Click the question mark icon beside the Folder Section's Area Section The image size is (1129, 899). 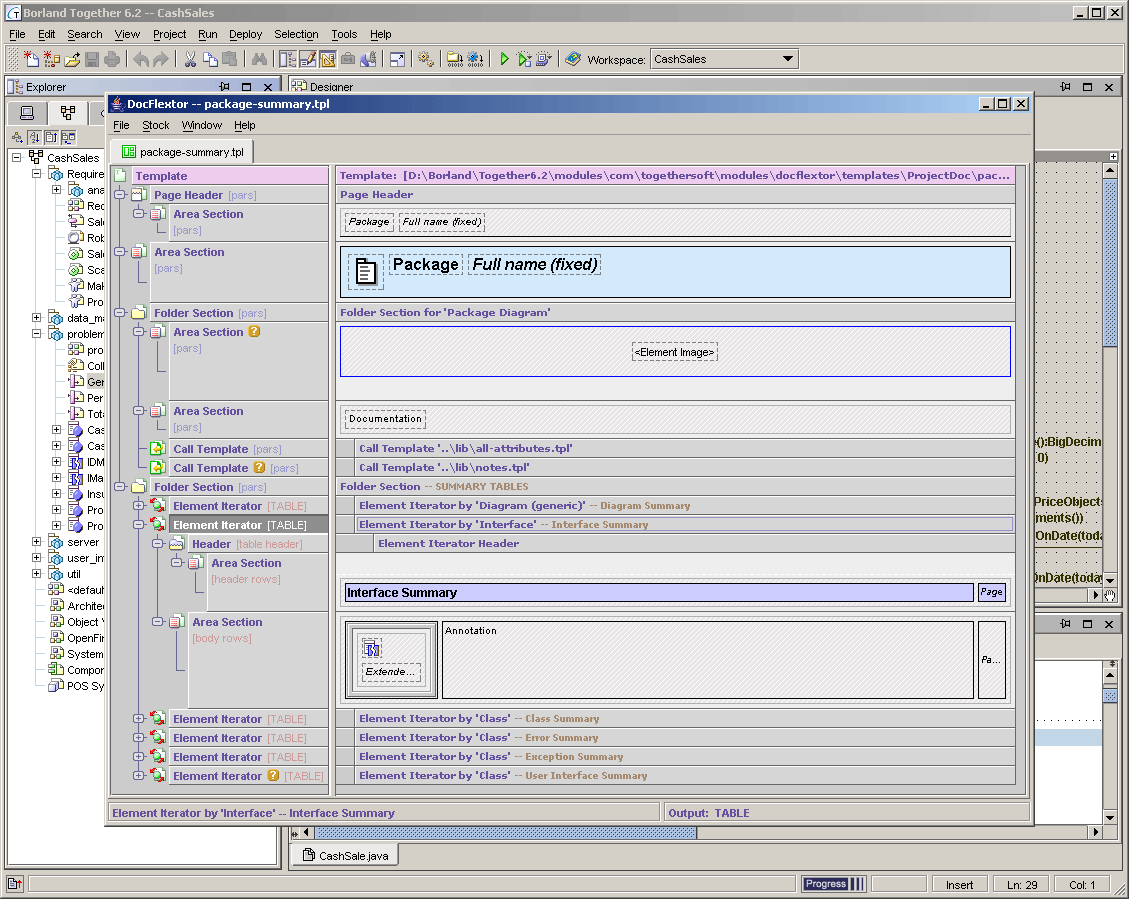[254, 332]
